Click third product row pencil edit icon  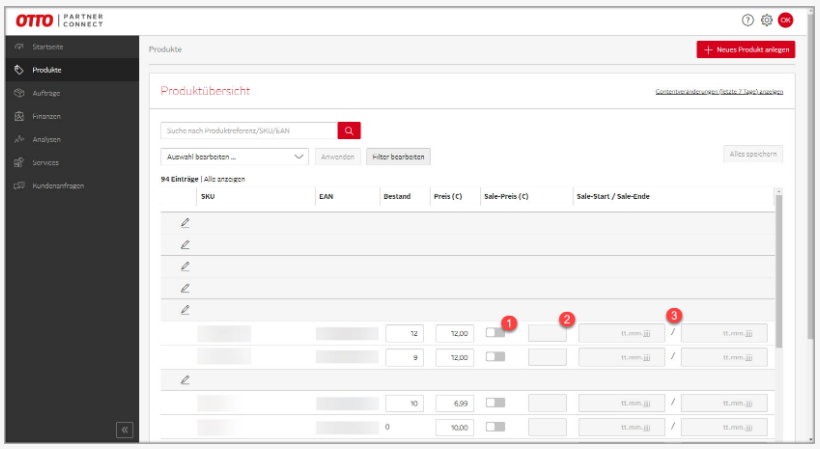pos(185,266)
